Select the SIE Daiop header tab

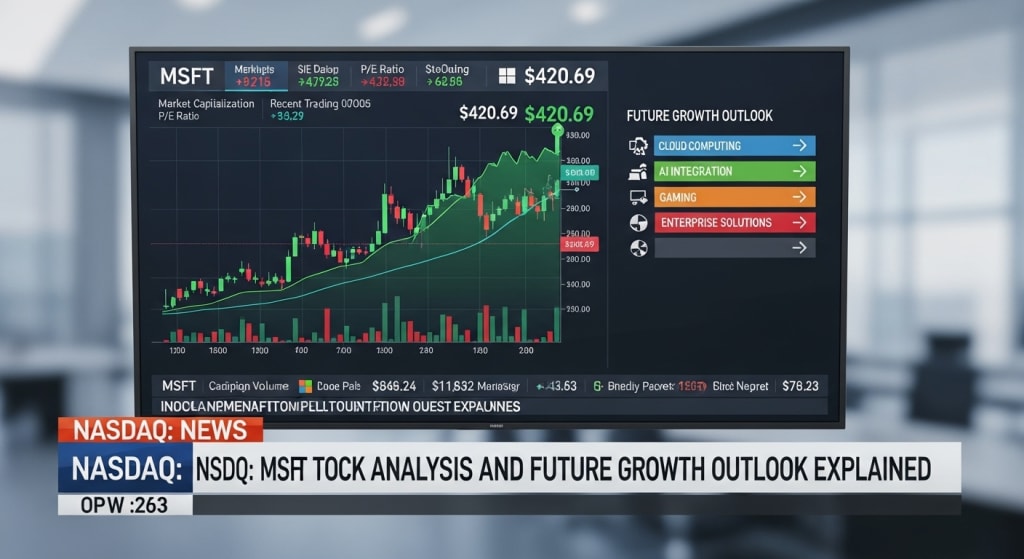tap(318, 76)
